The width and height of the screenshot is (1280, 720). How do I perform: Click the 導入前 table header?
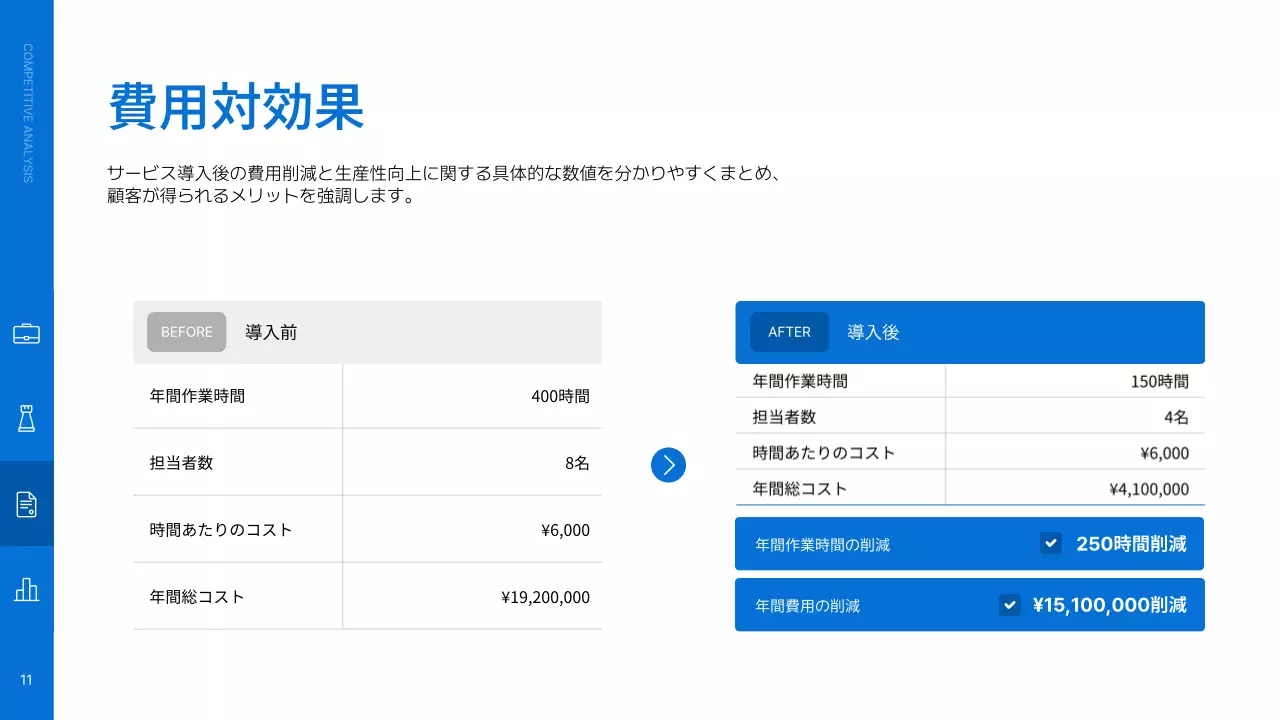coord(270,332)
